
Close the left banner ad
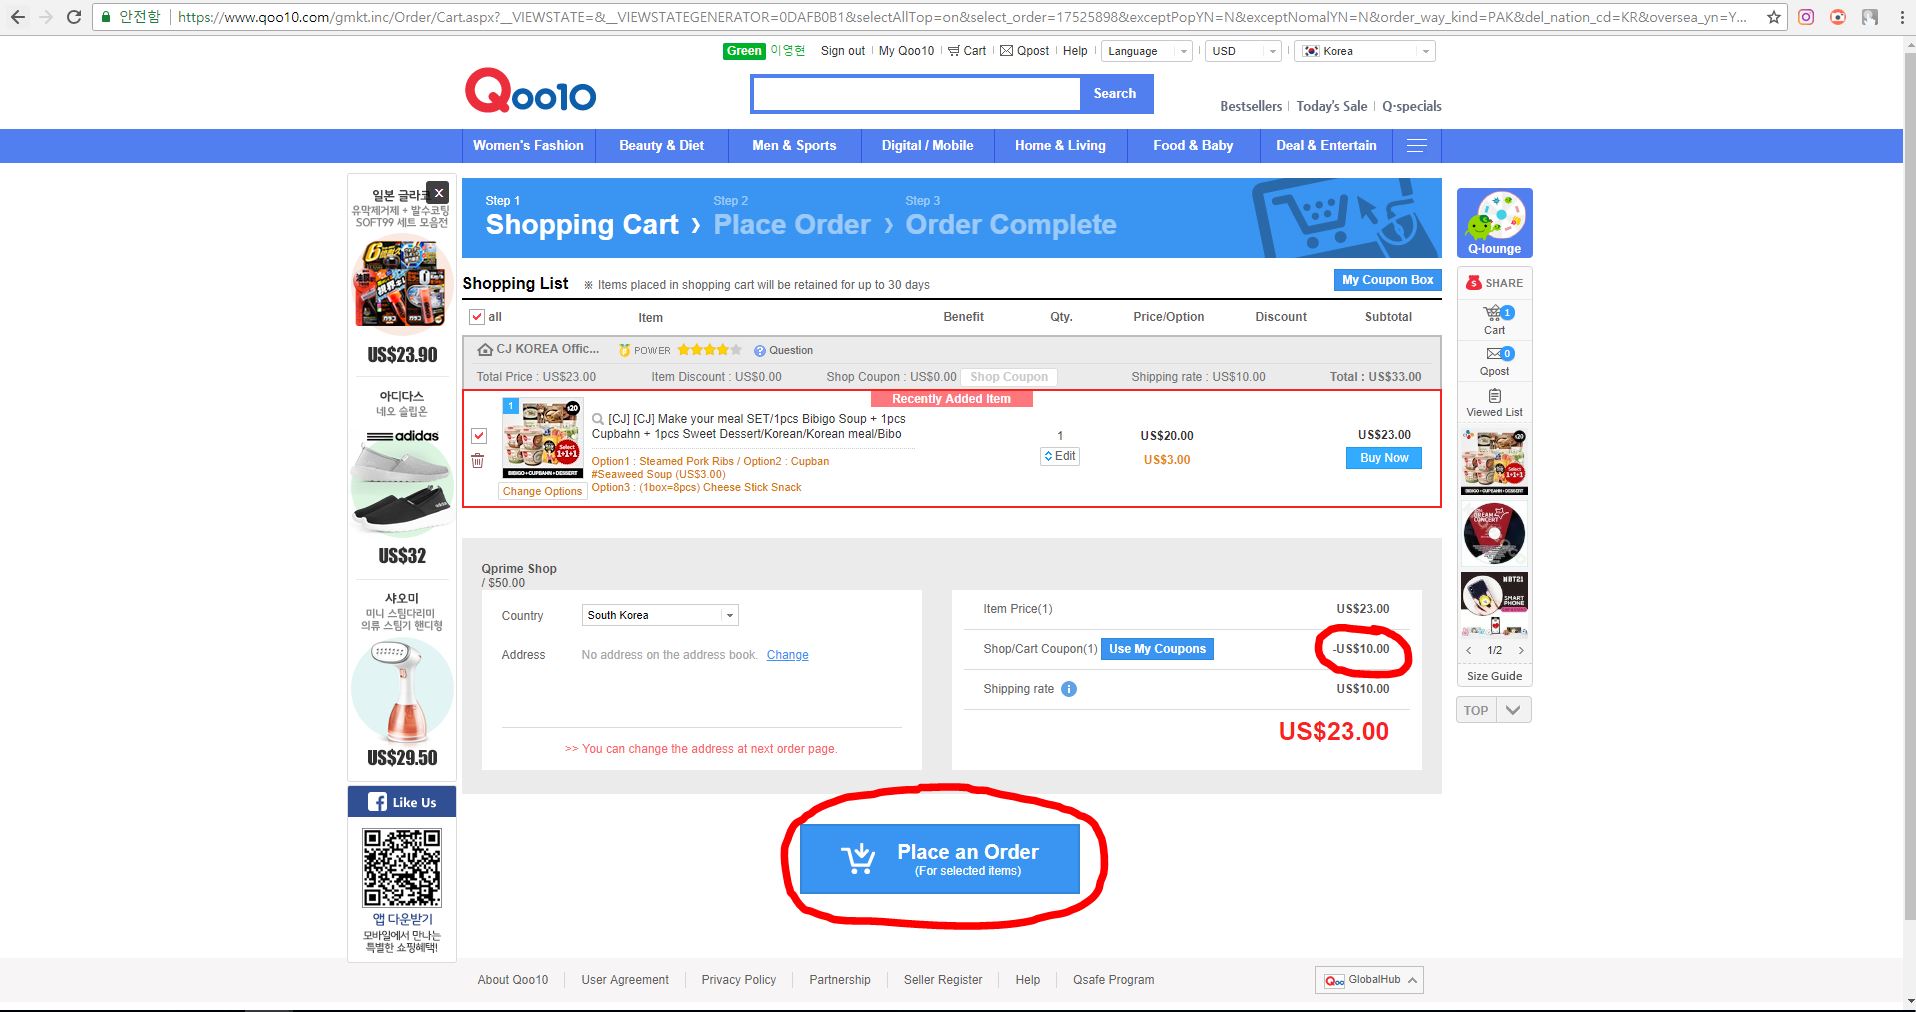click(438, 193)
